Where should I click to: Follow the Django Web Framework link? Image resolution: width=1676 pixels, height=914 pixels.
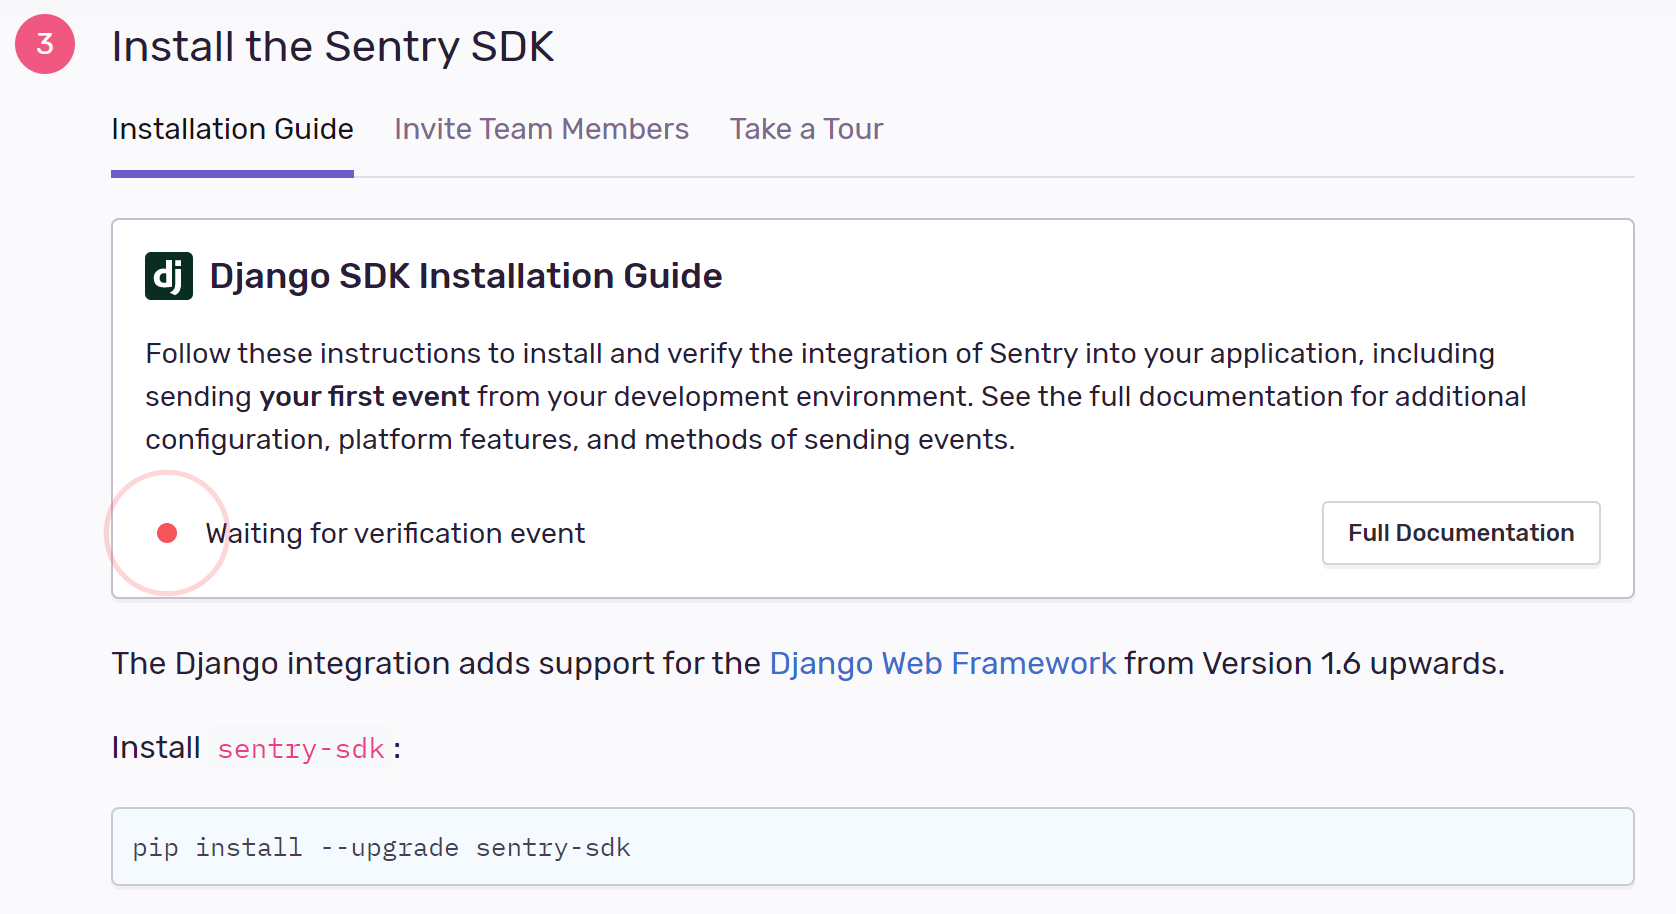(942, 663)
